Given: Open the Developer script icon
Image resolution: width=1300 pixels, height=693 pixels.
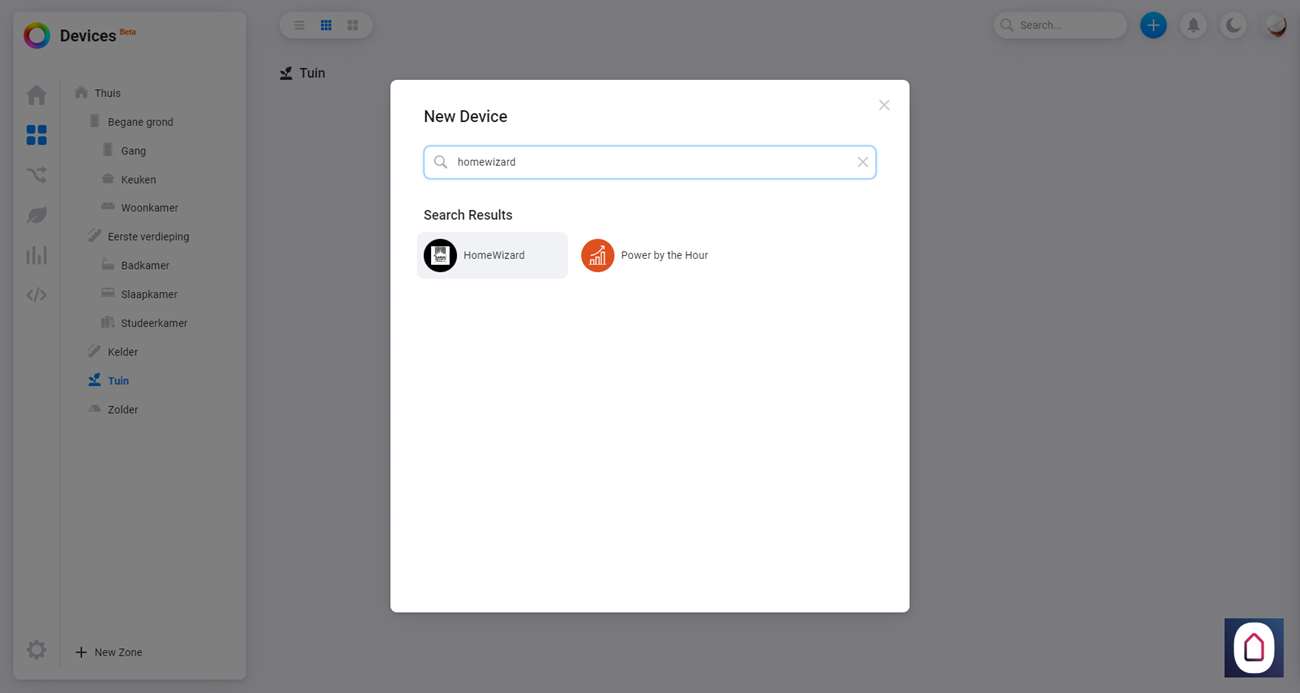Looking at the screenshot, I should pos(37,295).
